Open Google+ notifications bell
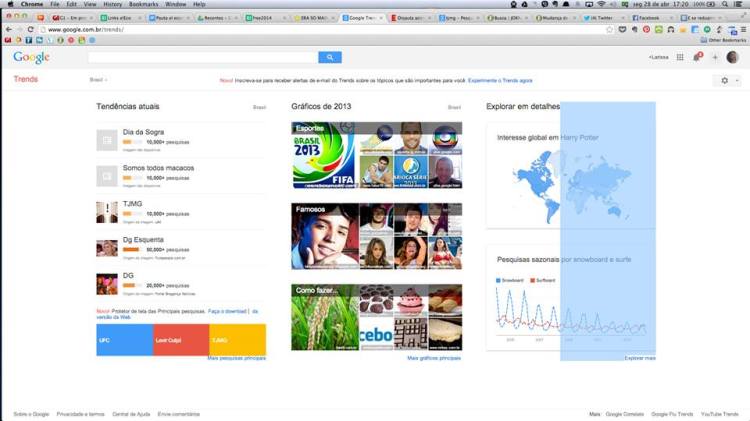Viewport: 750px width, 421px height. 697,57
